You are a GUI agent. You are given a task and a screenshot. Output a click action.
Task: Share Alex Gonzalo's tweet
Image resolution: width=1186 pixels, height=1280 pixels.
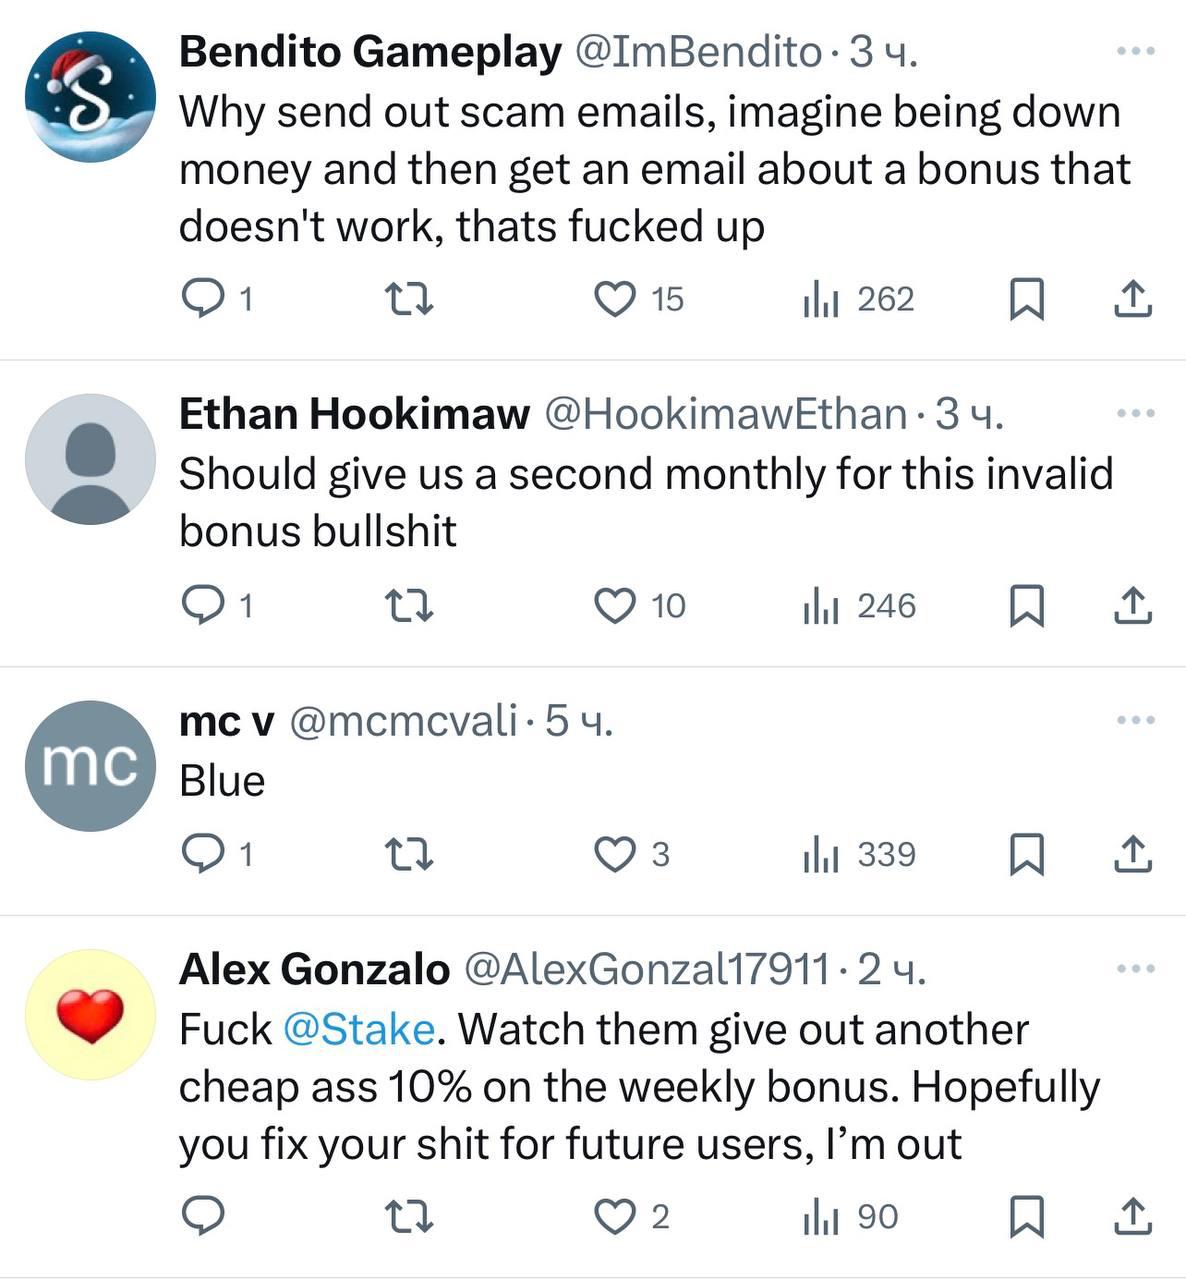point(1133,1216)
